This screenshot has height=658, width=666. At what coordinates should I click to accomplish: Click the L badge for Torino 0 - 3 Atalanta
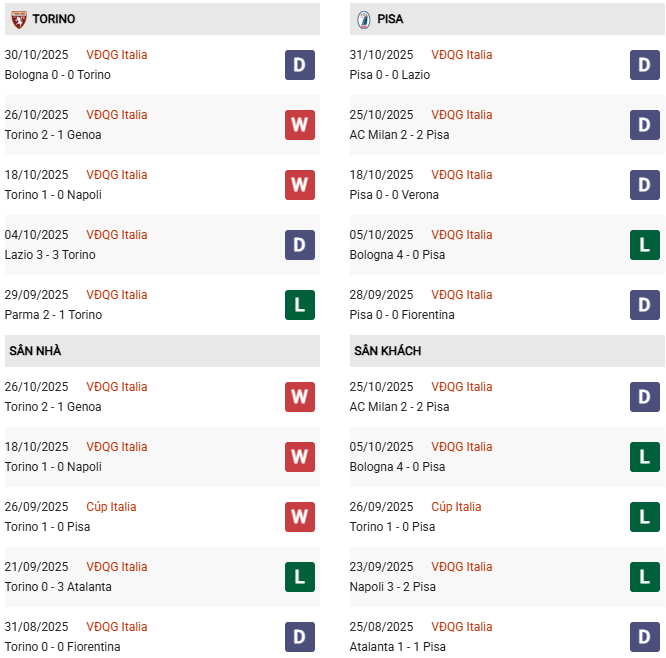299,577
